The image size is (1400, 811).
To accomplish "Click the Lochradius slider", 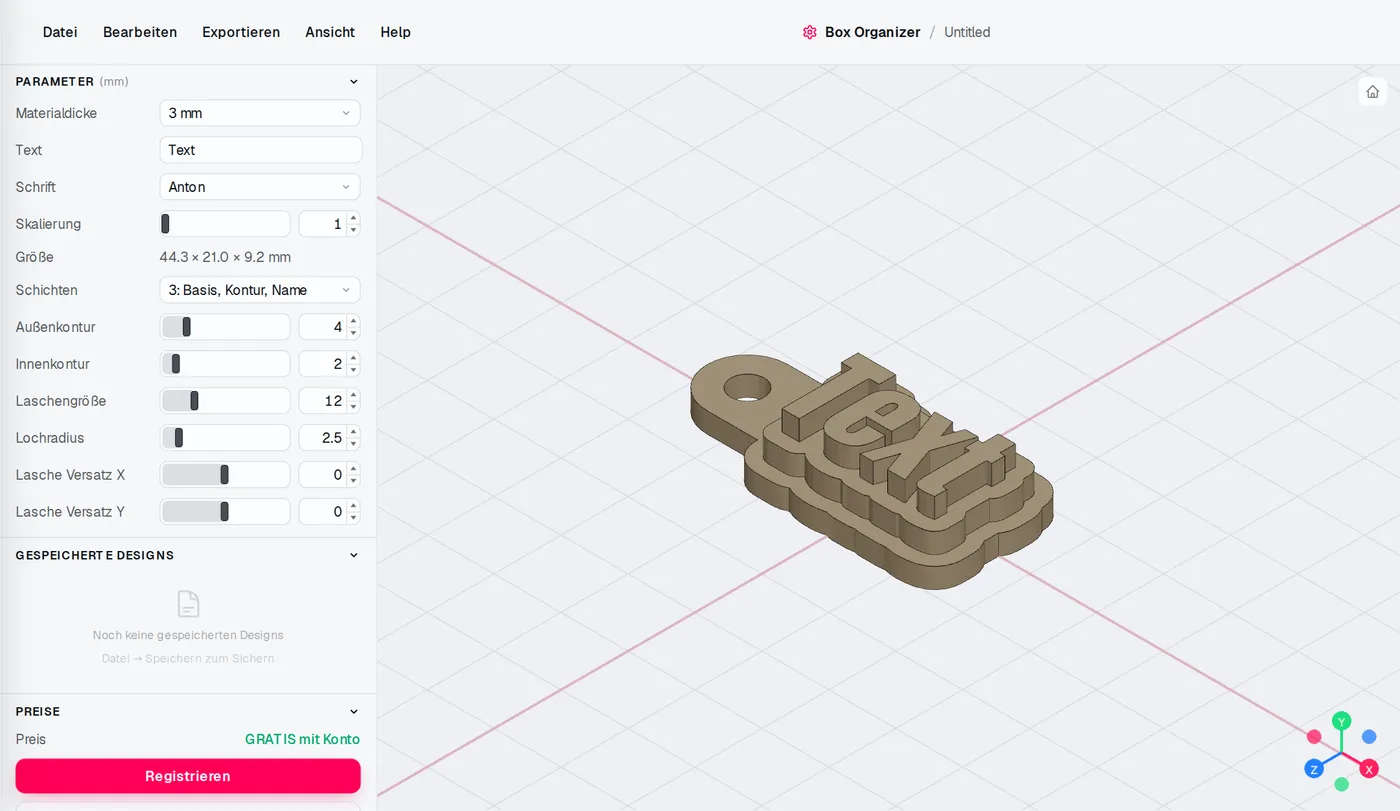I will coord(225,438).
